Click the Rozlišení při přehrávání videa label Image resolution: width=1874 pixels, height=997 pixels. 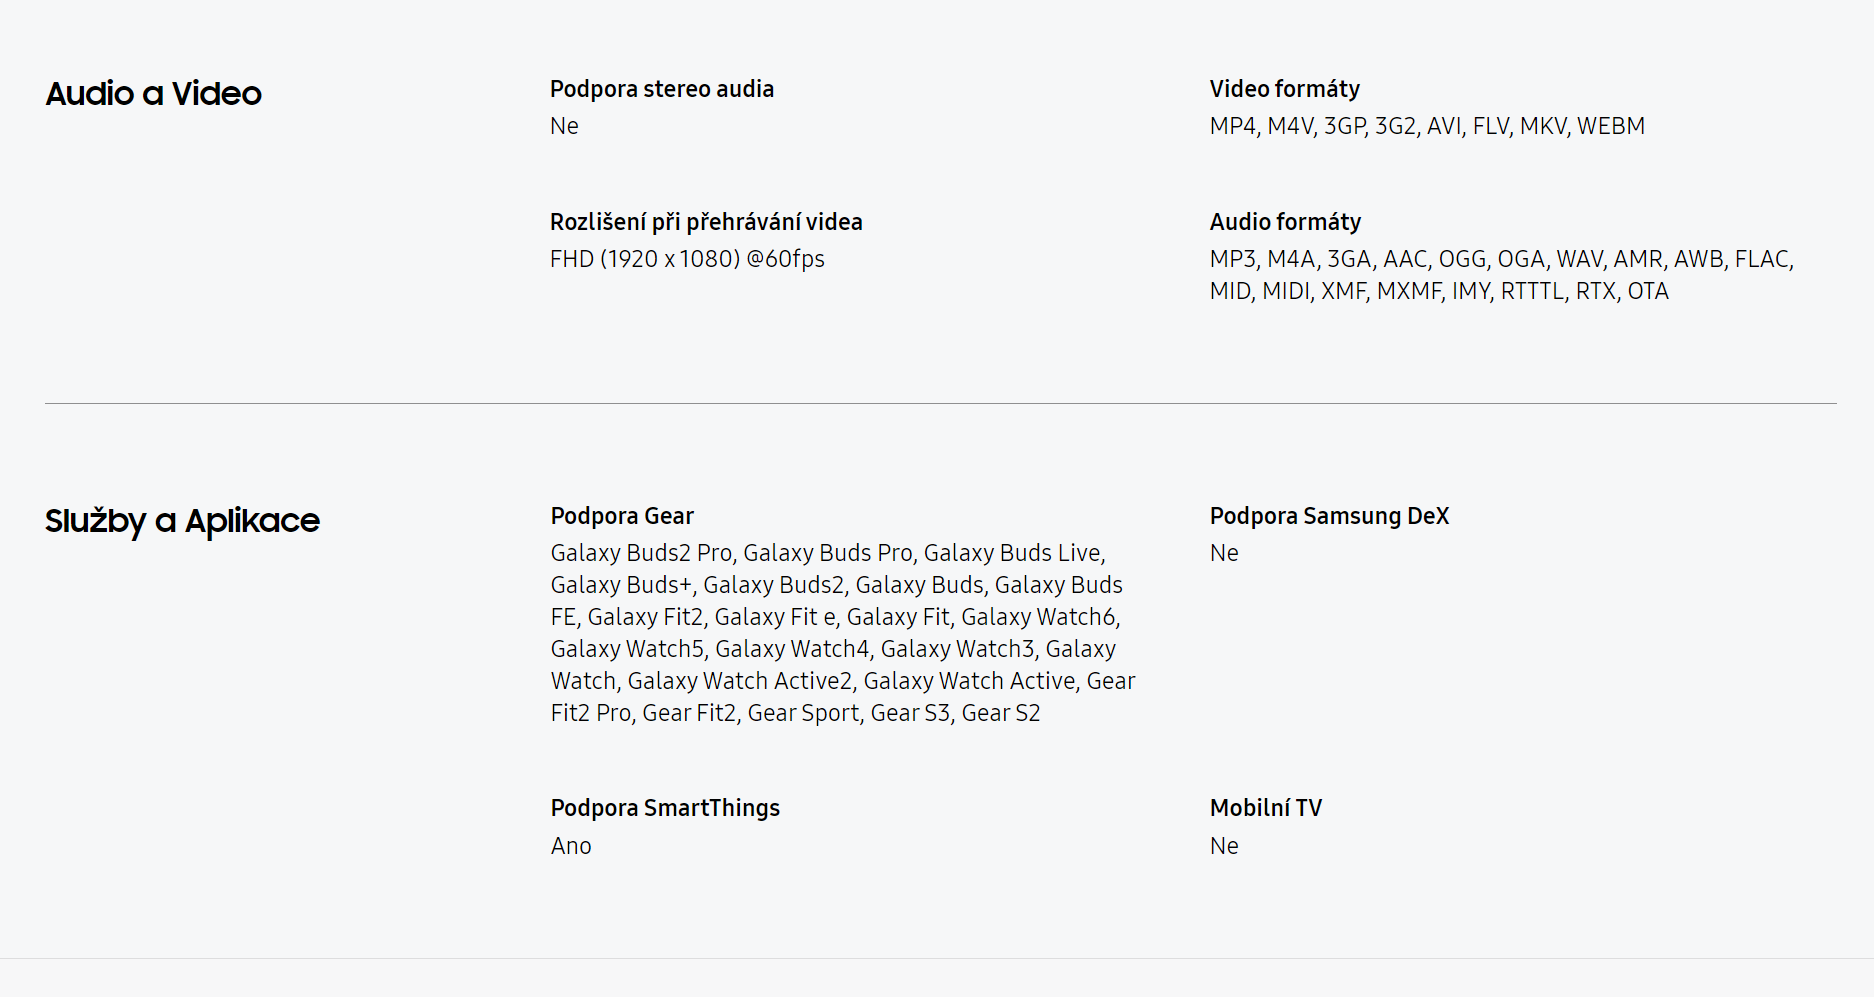pos(706,222)
